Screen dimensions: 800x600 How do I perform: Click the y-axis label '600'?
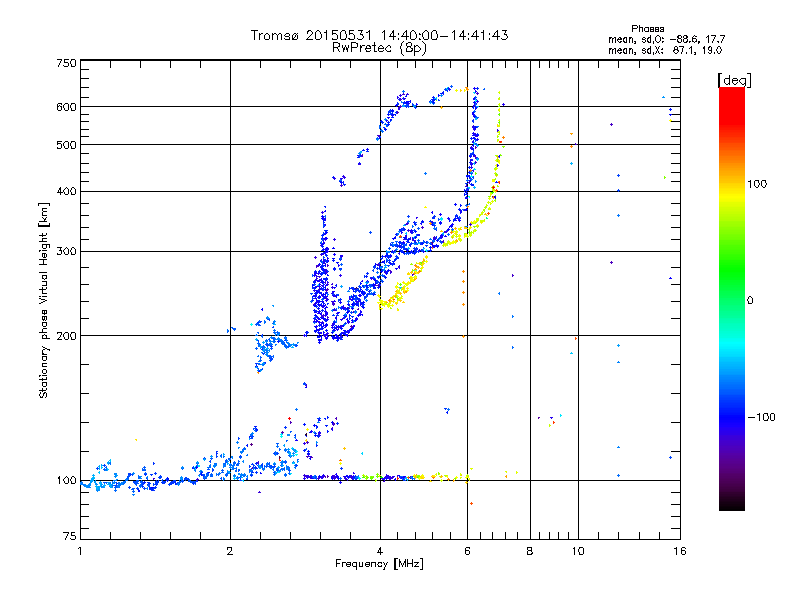[x=66, y=107]
